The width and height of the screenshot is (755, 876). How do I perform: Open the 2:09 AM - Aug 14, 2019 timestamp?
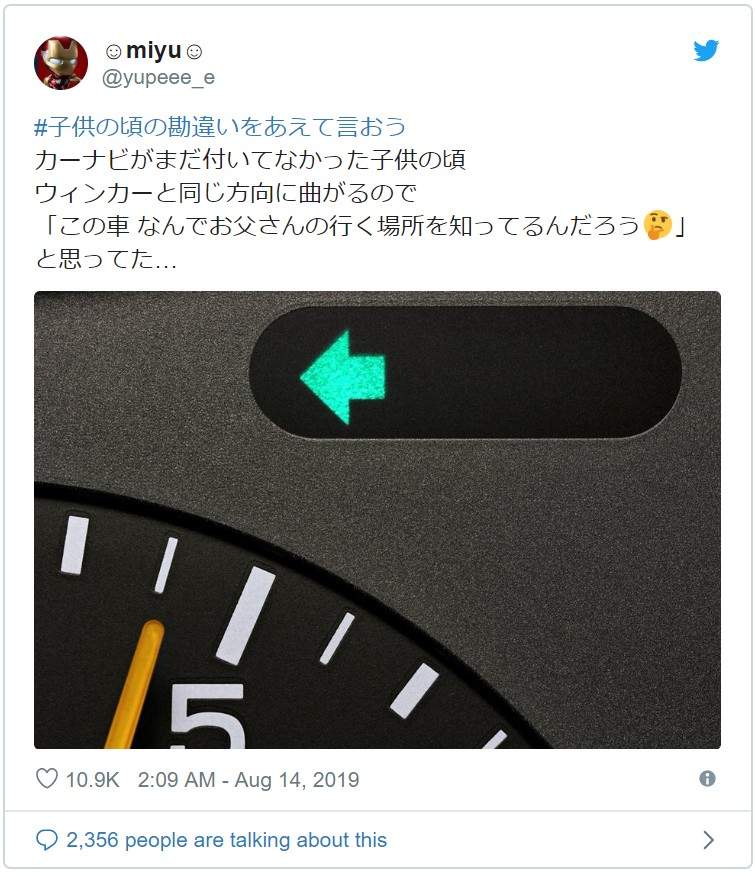[x=249, y=779]
